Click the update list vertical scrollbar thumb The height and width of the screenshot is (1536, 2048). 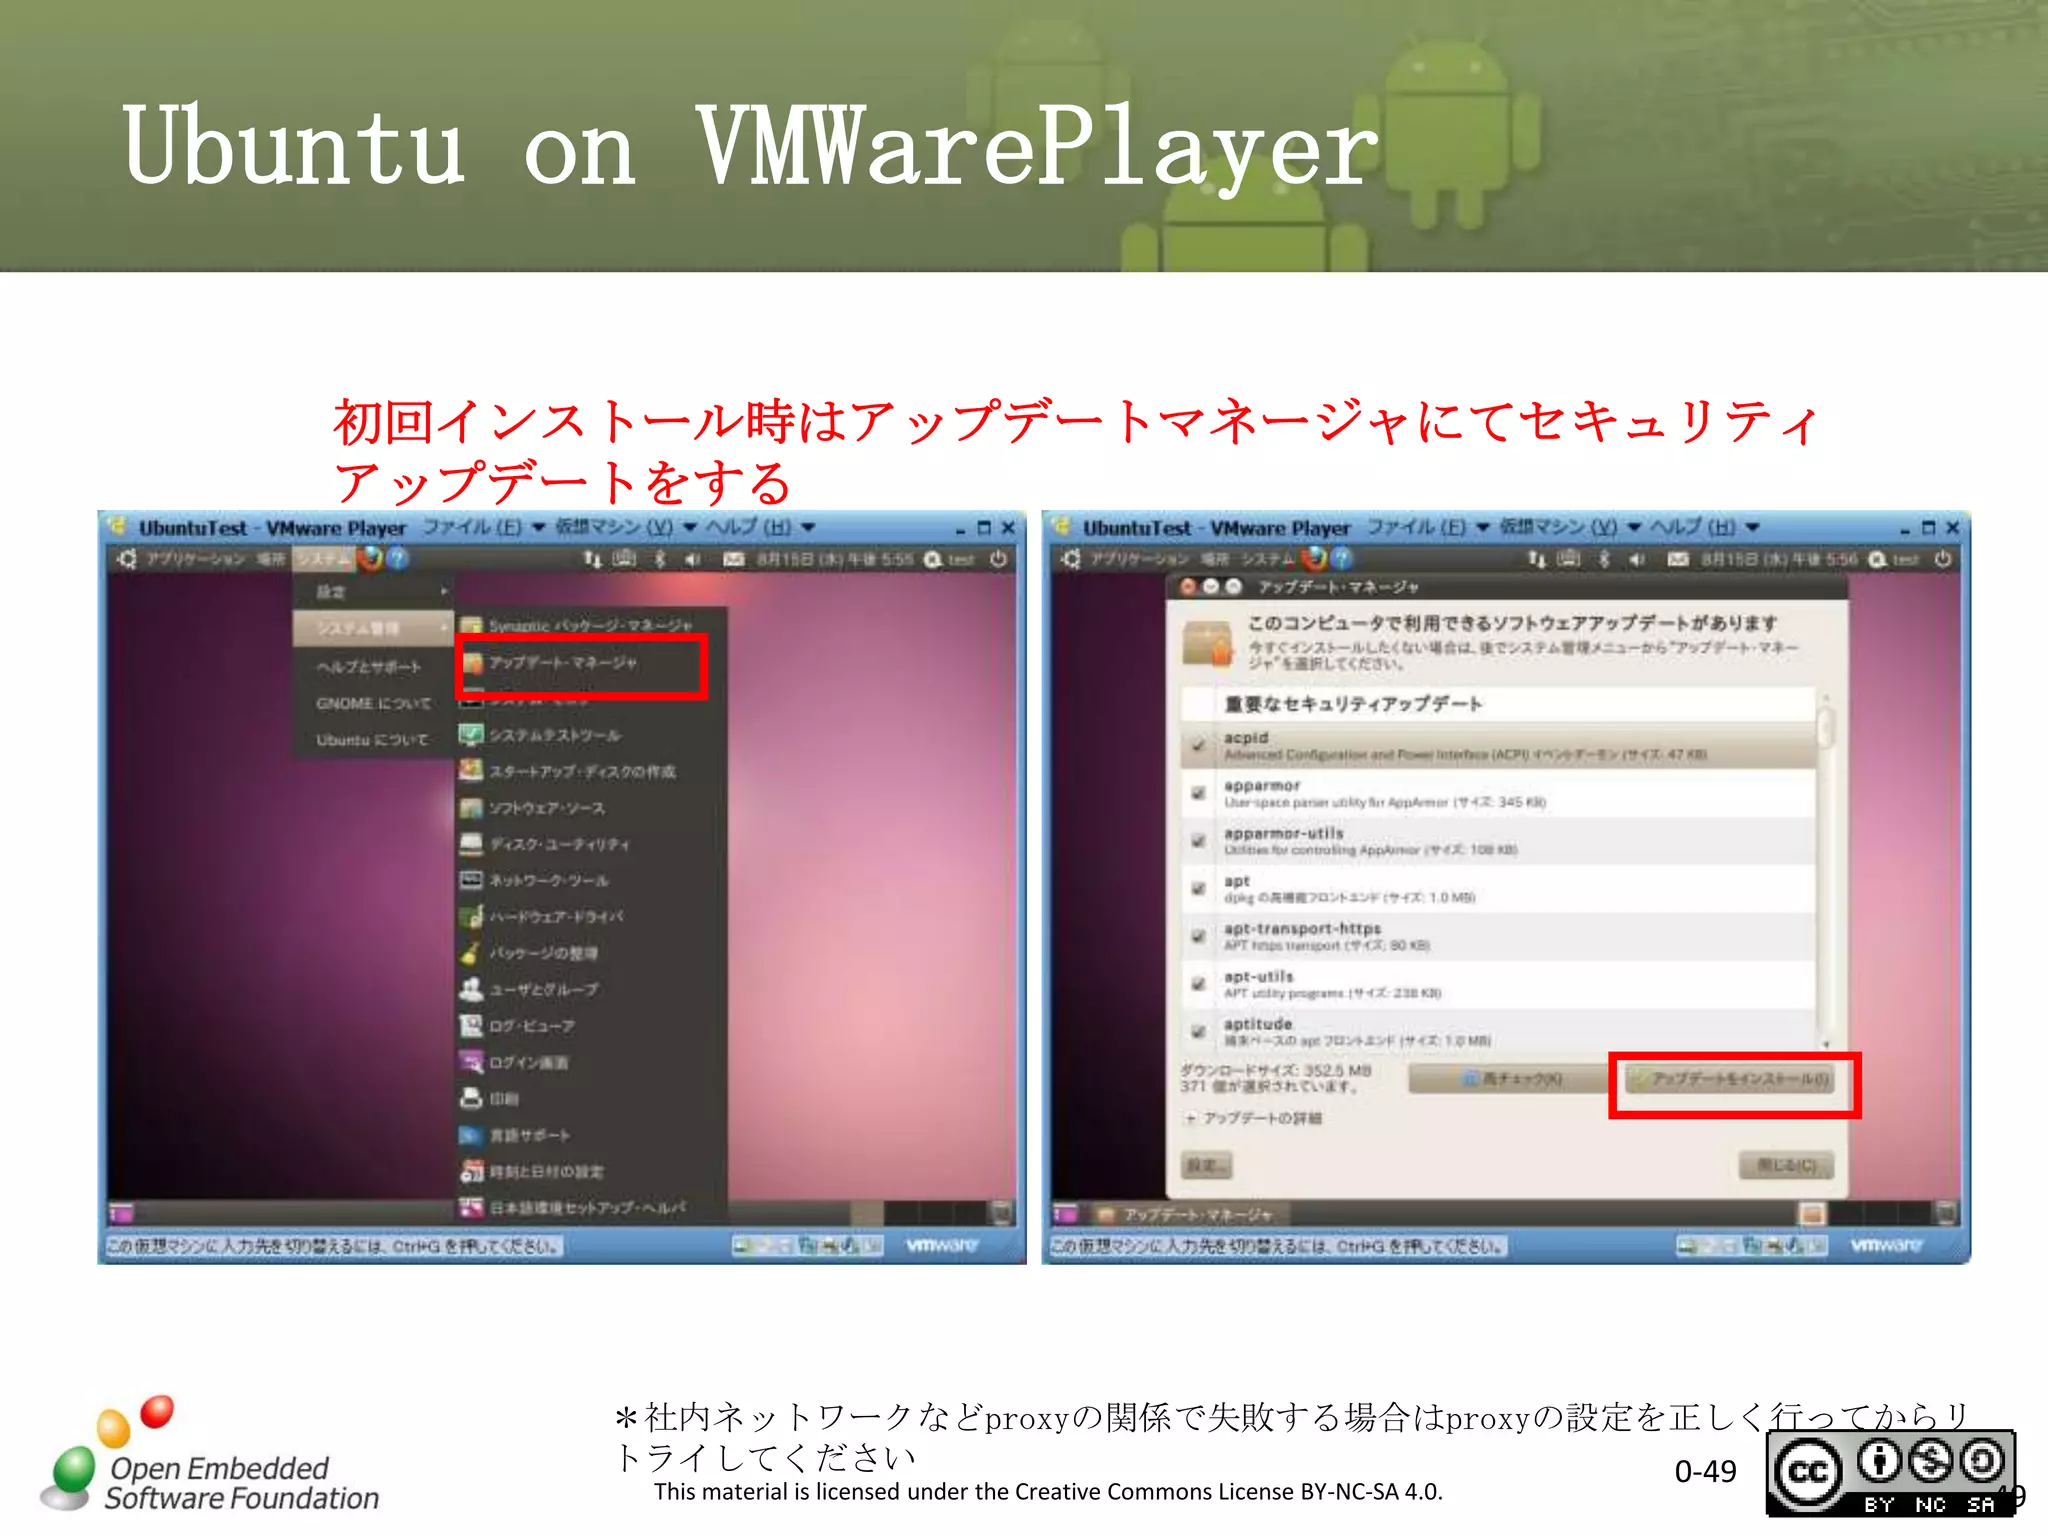(x=1825, y=728)
